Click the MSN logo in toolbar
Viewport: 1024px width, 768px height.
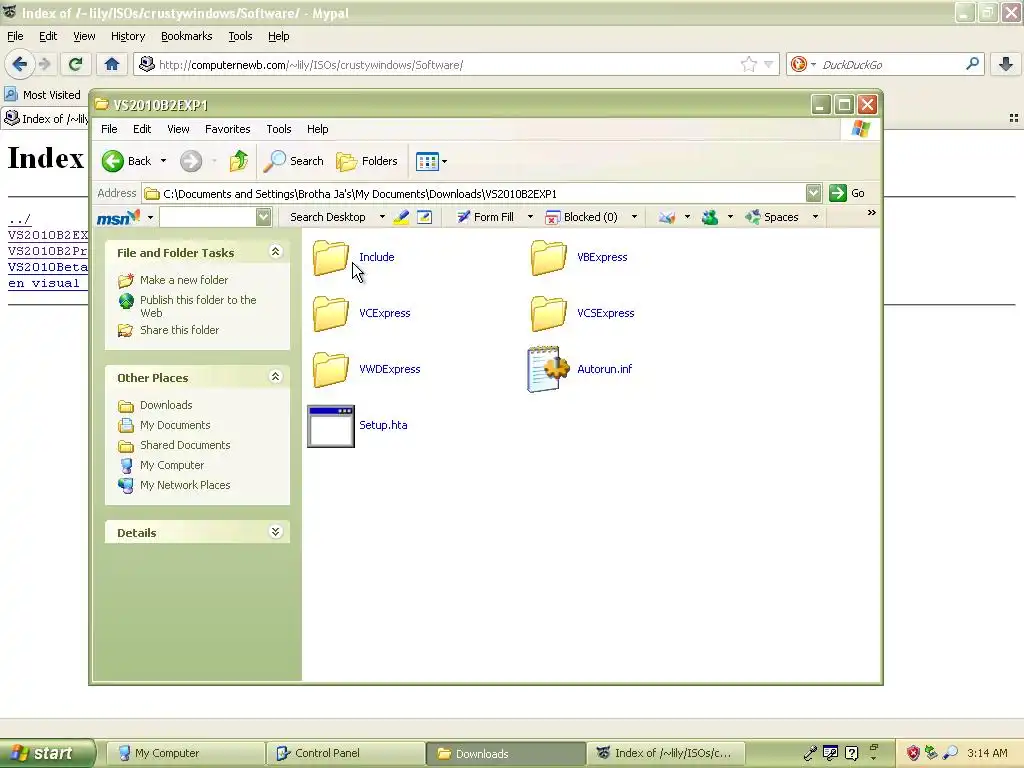[x=118, y=217]
